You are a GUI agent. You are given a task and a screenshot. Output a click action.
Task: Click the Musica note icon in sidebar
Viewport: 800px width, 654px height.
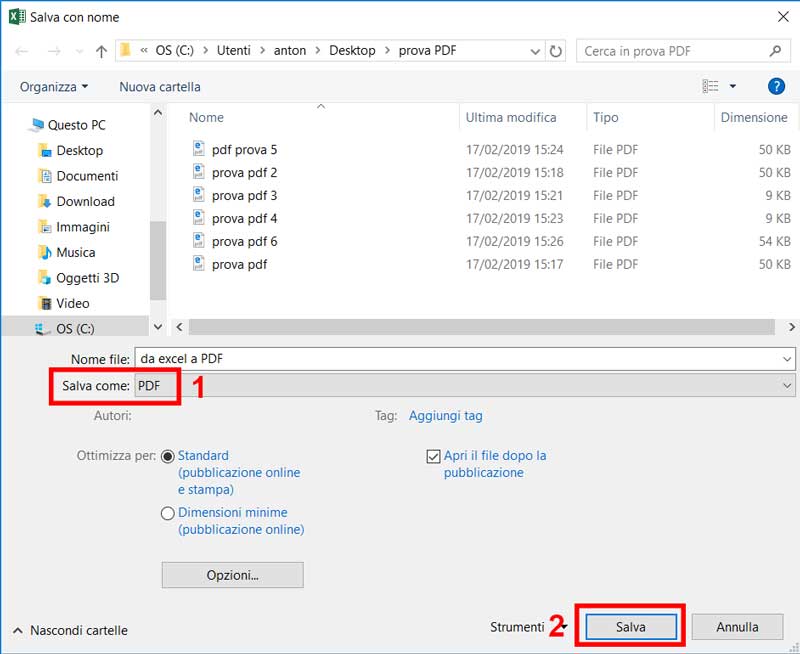tap(45, 253)
